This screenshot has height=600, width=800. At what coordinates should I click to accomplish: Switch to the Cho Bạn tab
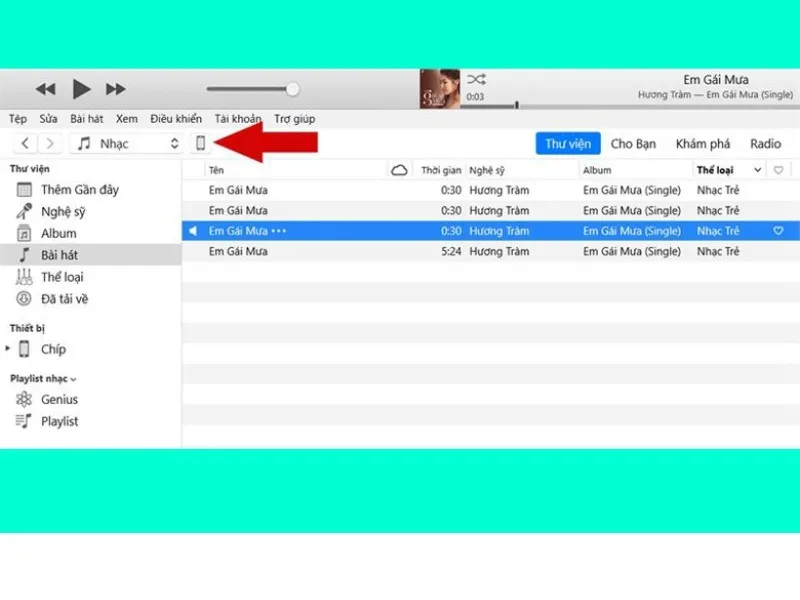[x=633, y=143]
